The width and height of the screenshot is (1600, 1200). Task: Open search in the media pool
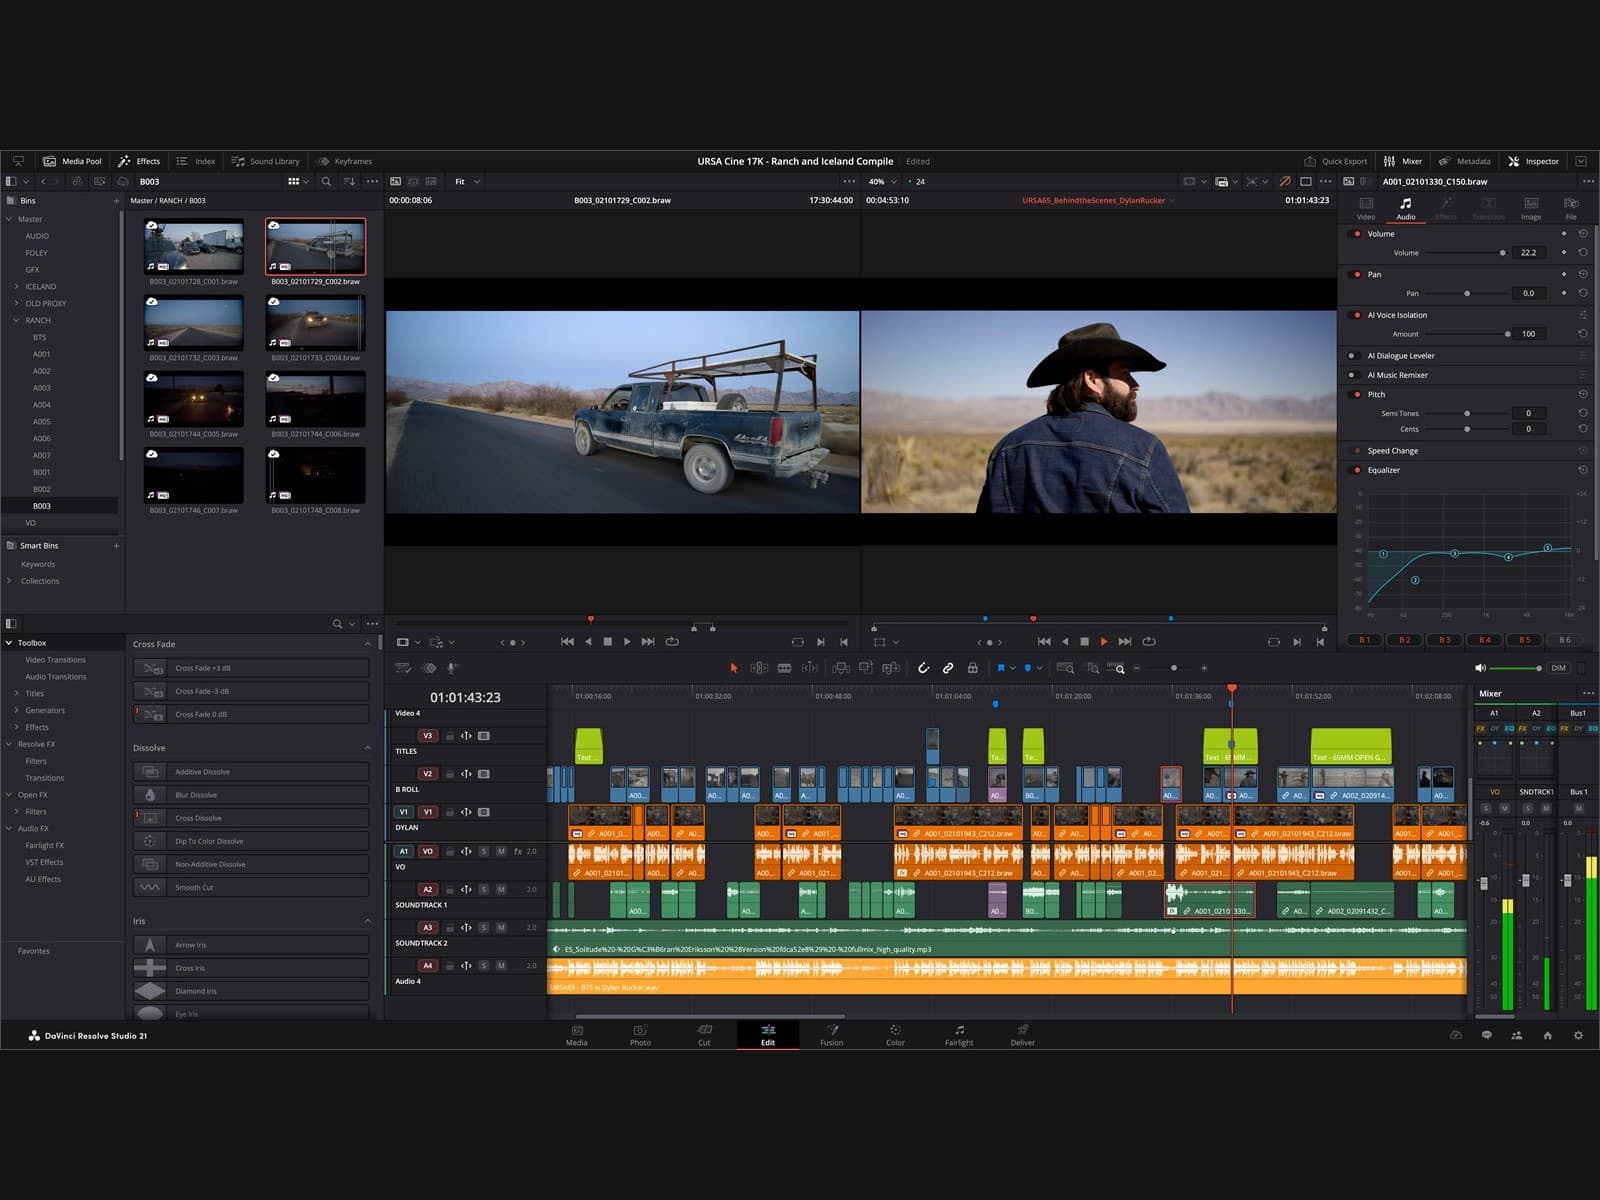(x=326, y=182)
